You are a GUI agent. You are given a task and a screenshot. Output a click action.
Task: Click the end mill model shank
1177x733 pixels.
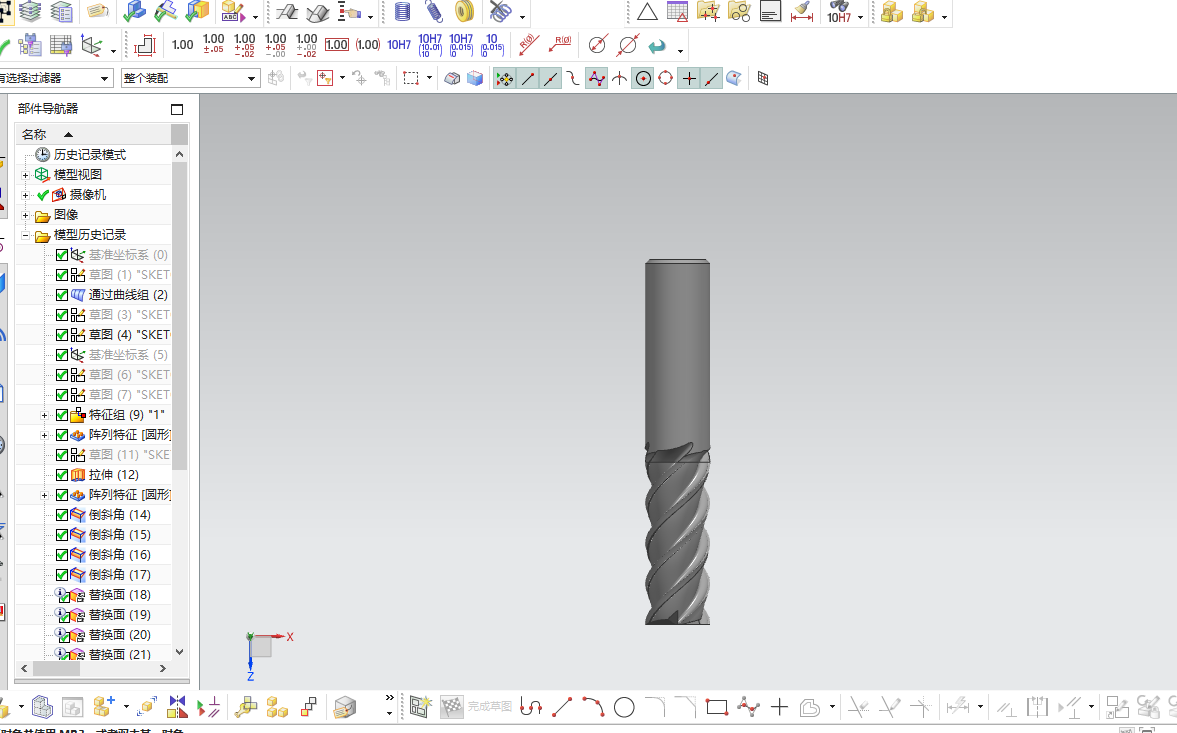677,353
